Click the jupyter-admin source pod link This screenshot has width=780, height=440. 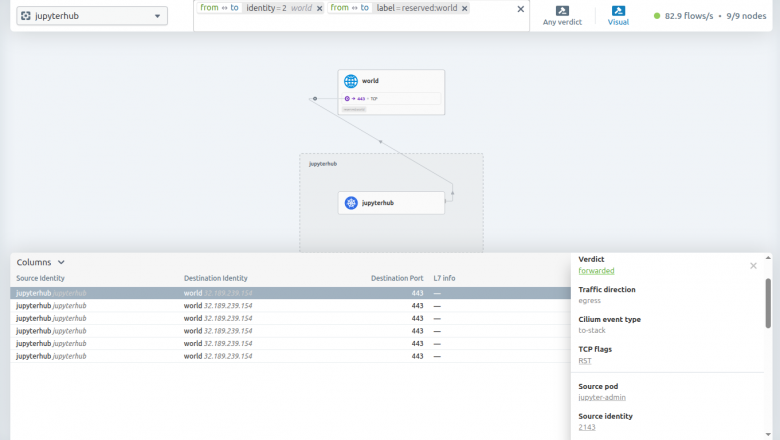[x=602, y=397]
